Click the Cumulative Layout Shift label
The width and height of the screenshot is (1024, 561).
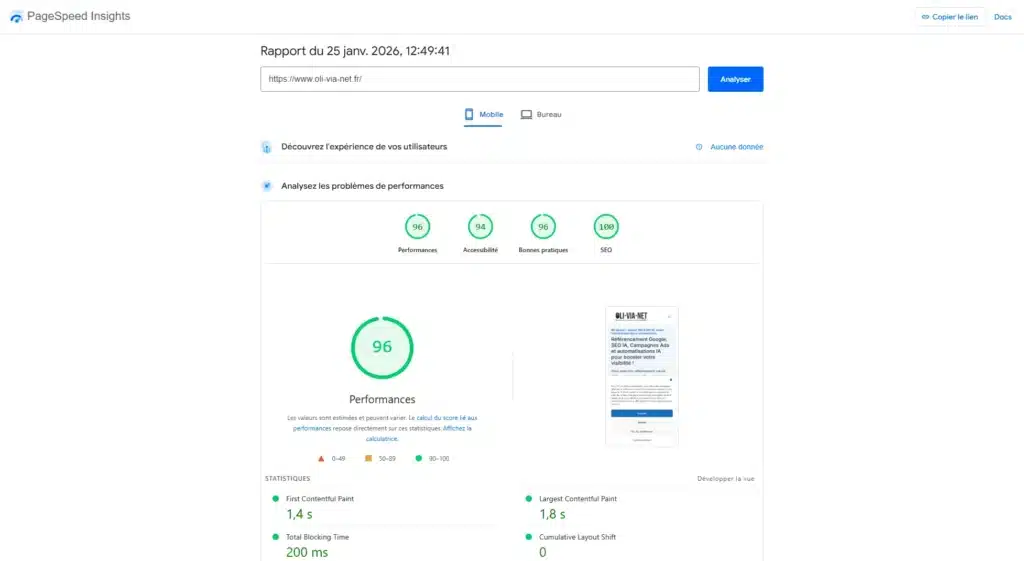click(x=577, y=537)
